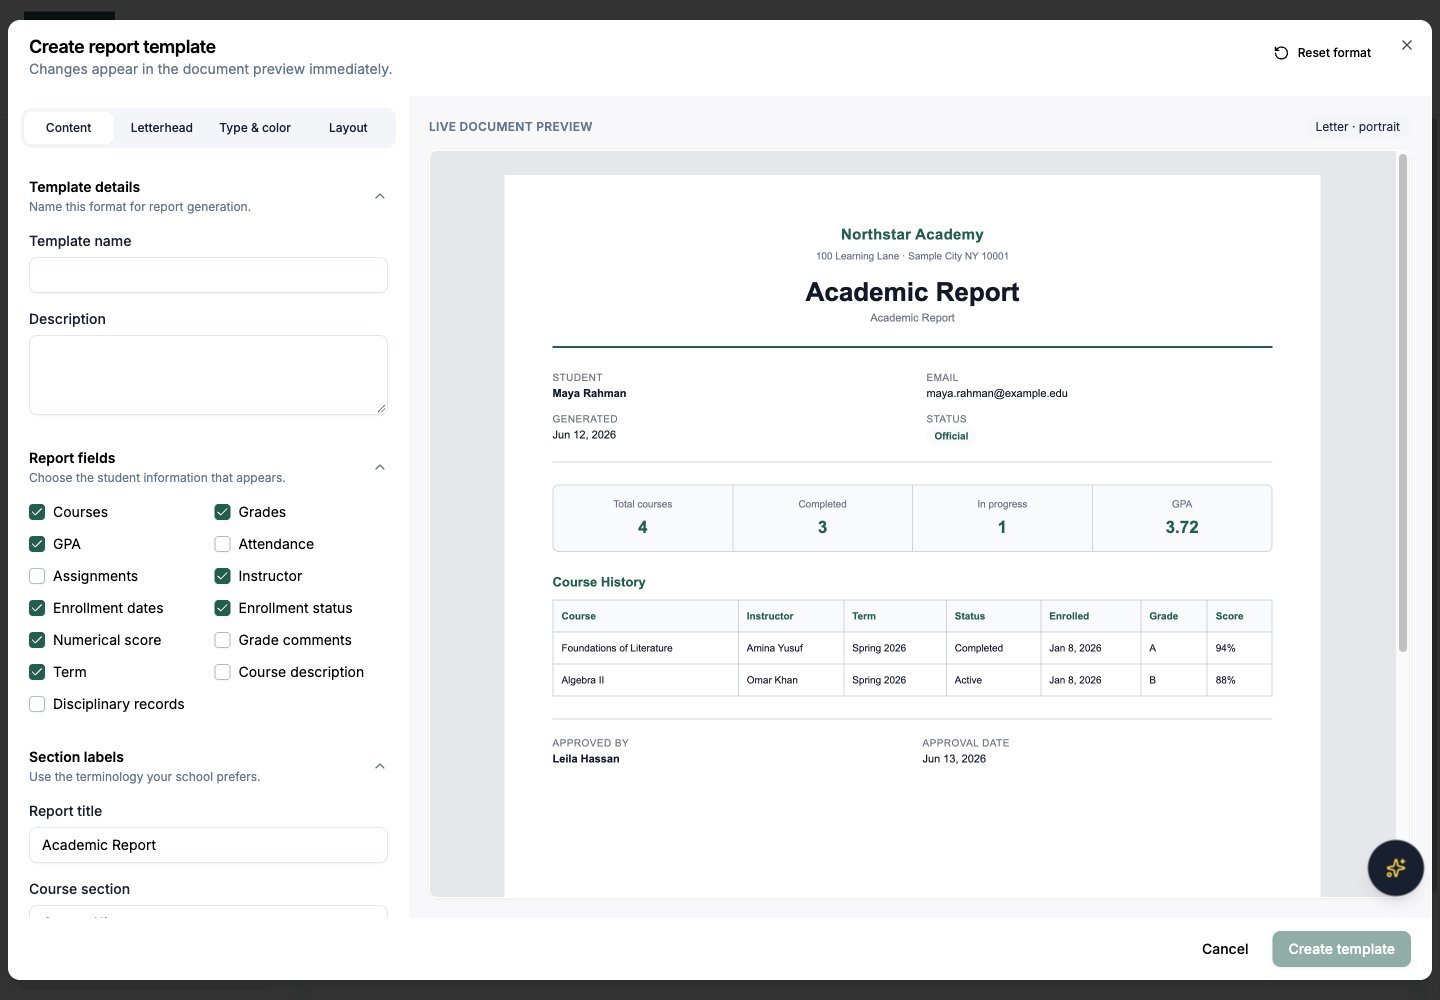Check the Course description checkbox
1440x1000 pixels.
[x=223, y=672]
